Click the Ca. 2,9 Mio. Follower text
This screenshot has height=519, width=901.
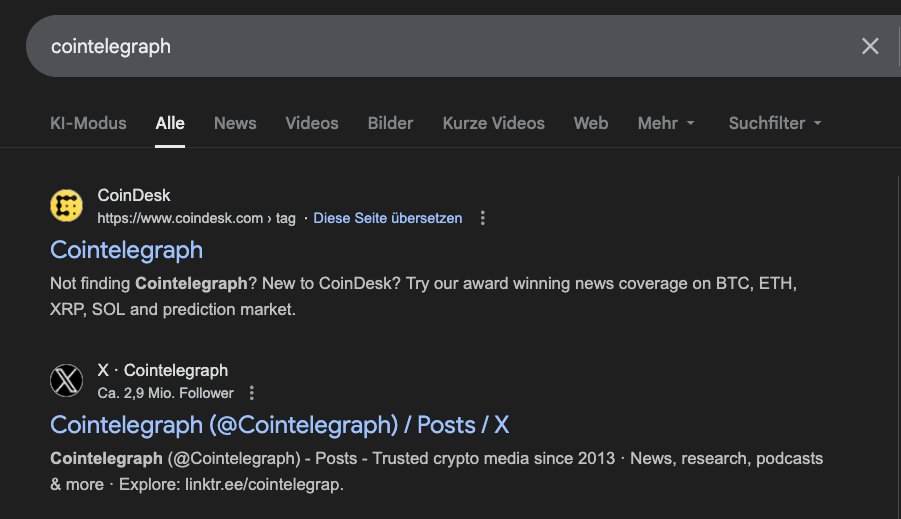(165, 393)
